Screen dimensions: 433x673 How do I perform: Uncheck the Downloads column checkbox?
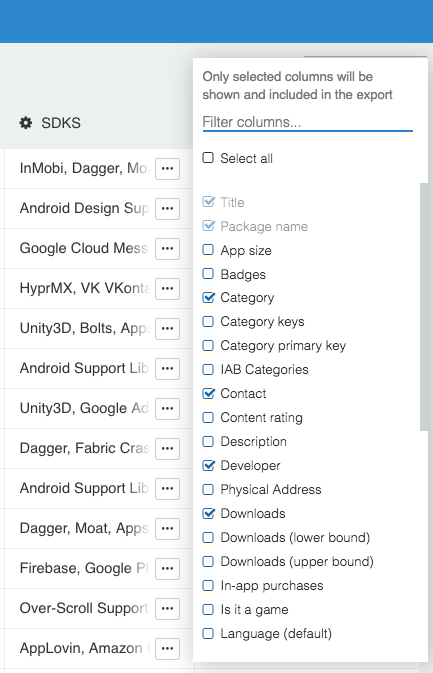pos(208,513)
